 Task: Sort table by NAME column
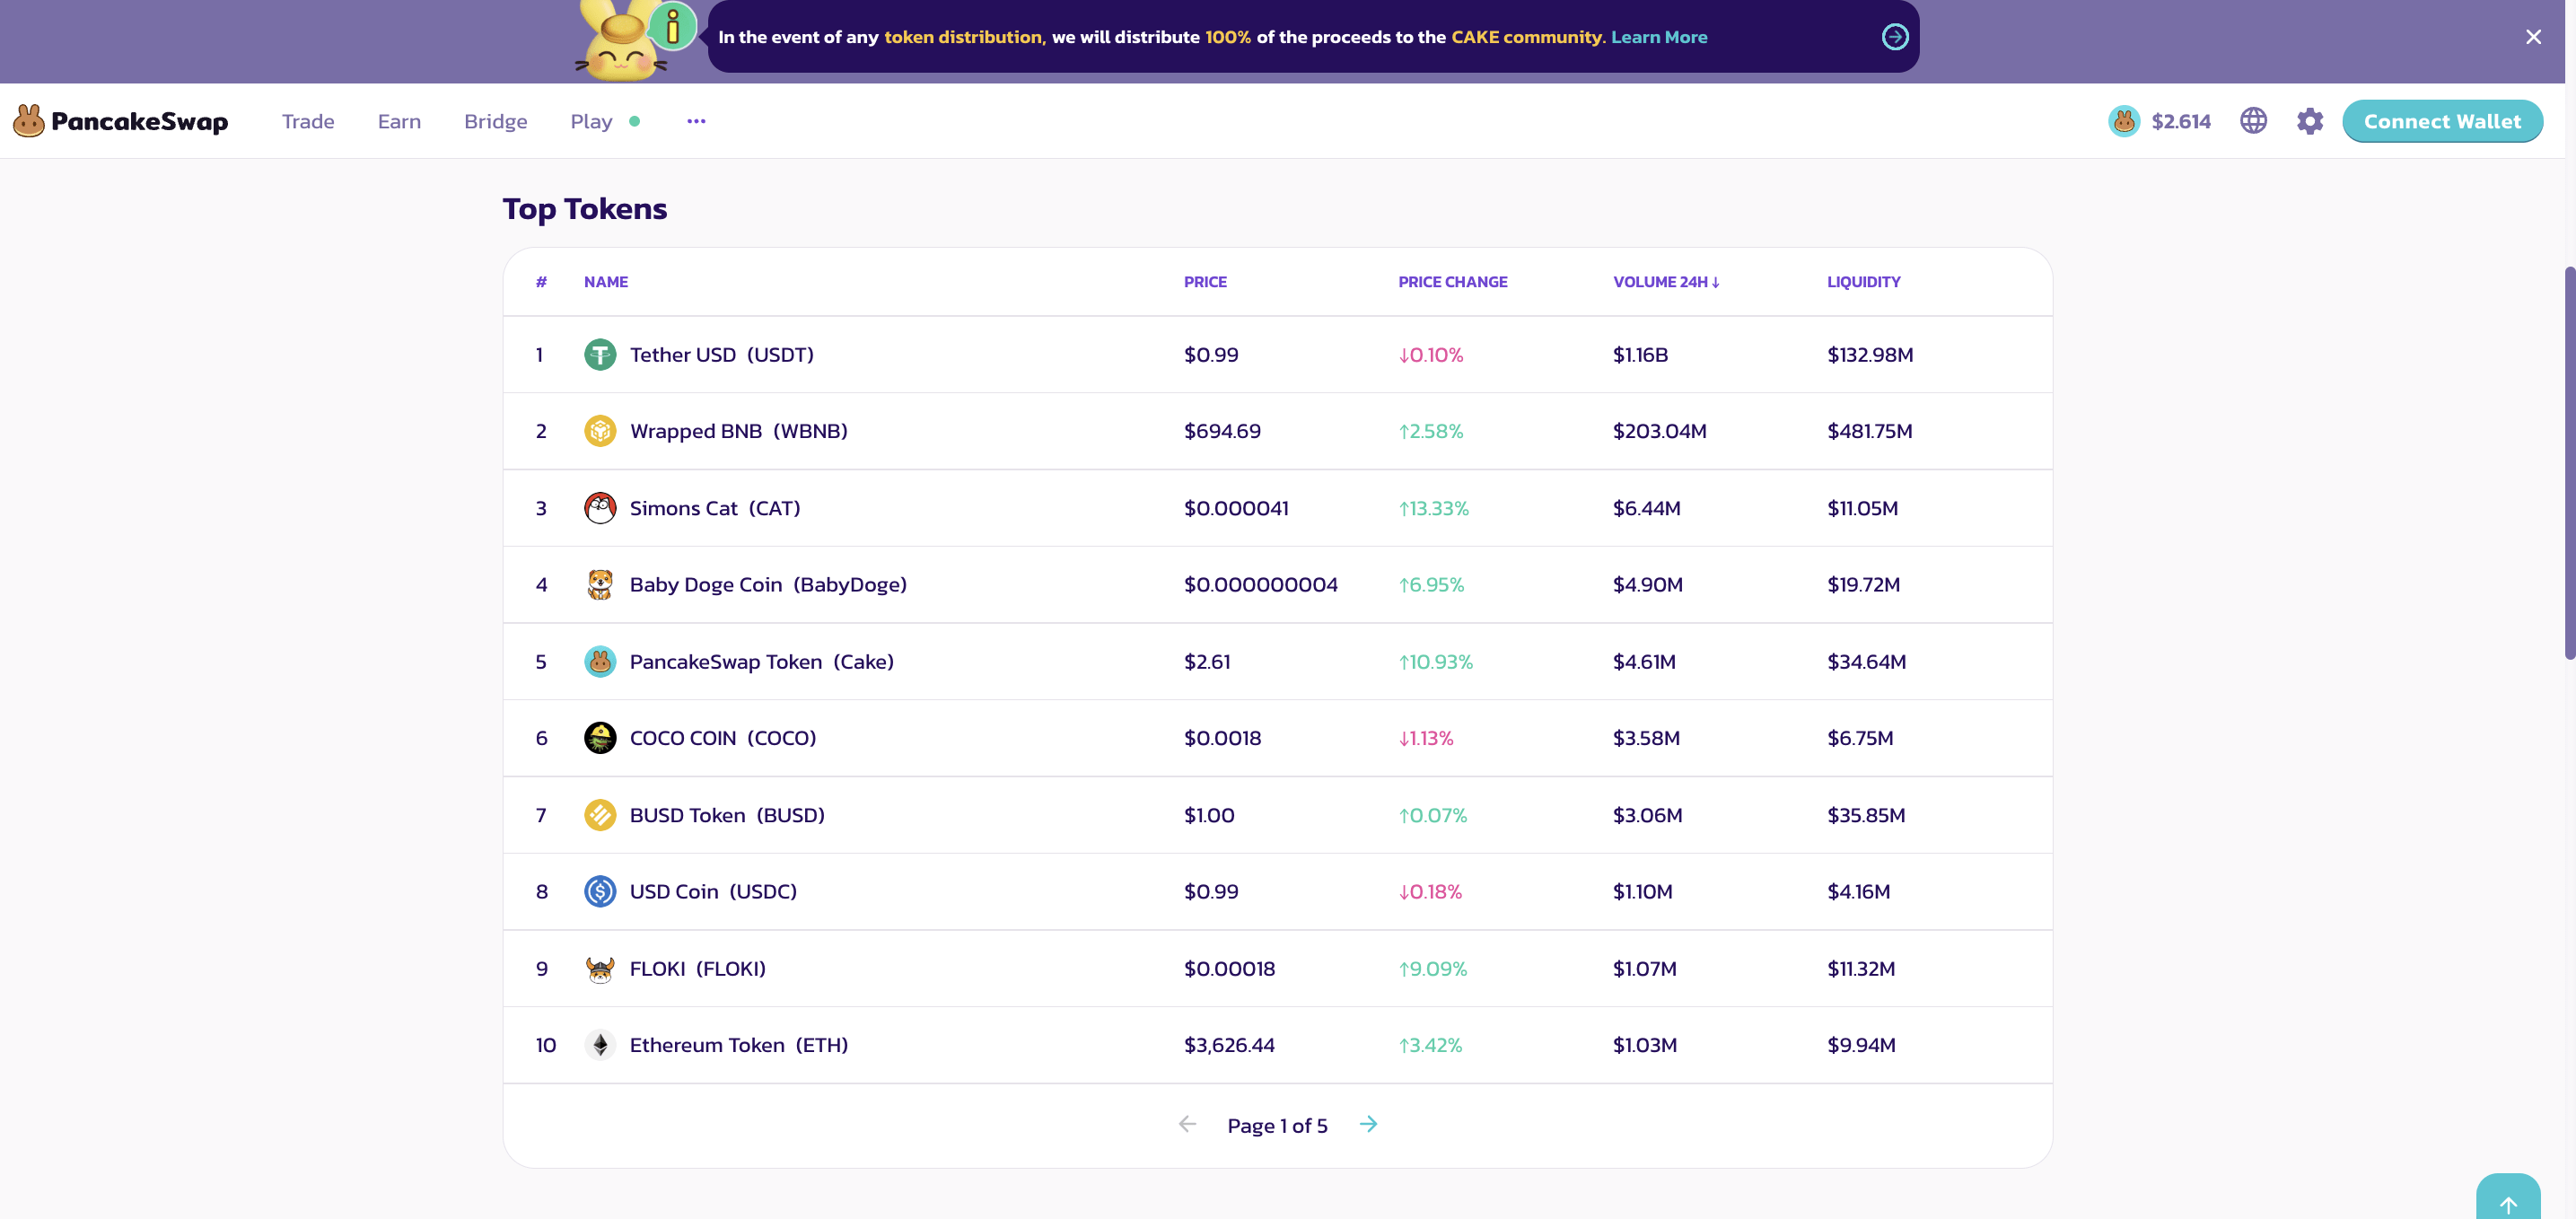[606, 282]
